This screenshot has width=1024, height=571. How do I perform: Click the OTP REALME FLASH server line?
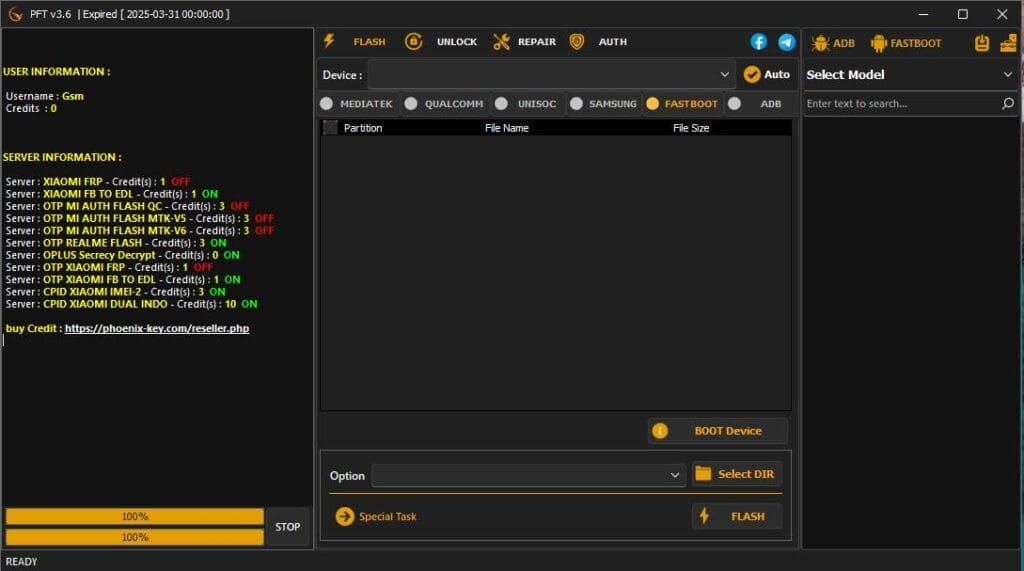(x=116, y=242)
